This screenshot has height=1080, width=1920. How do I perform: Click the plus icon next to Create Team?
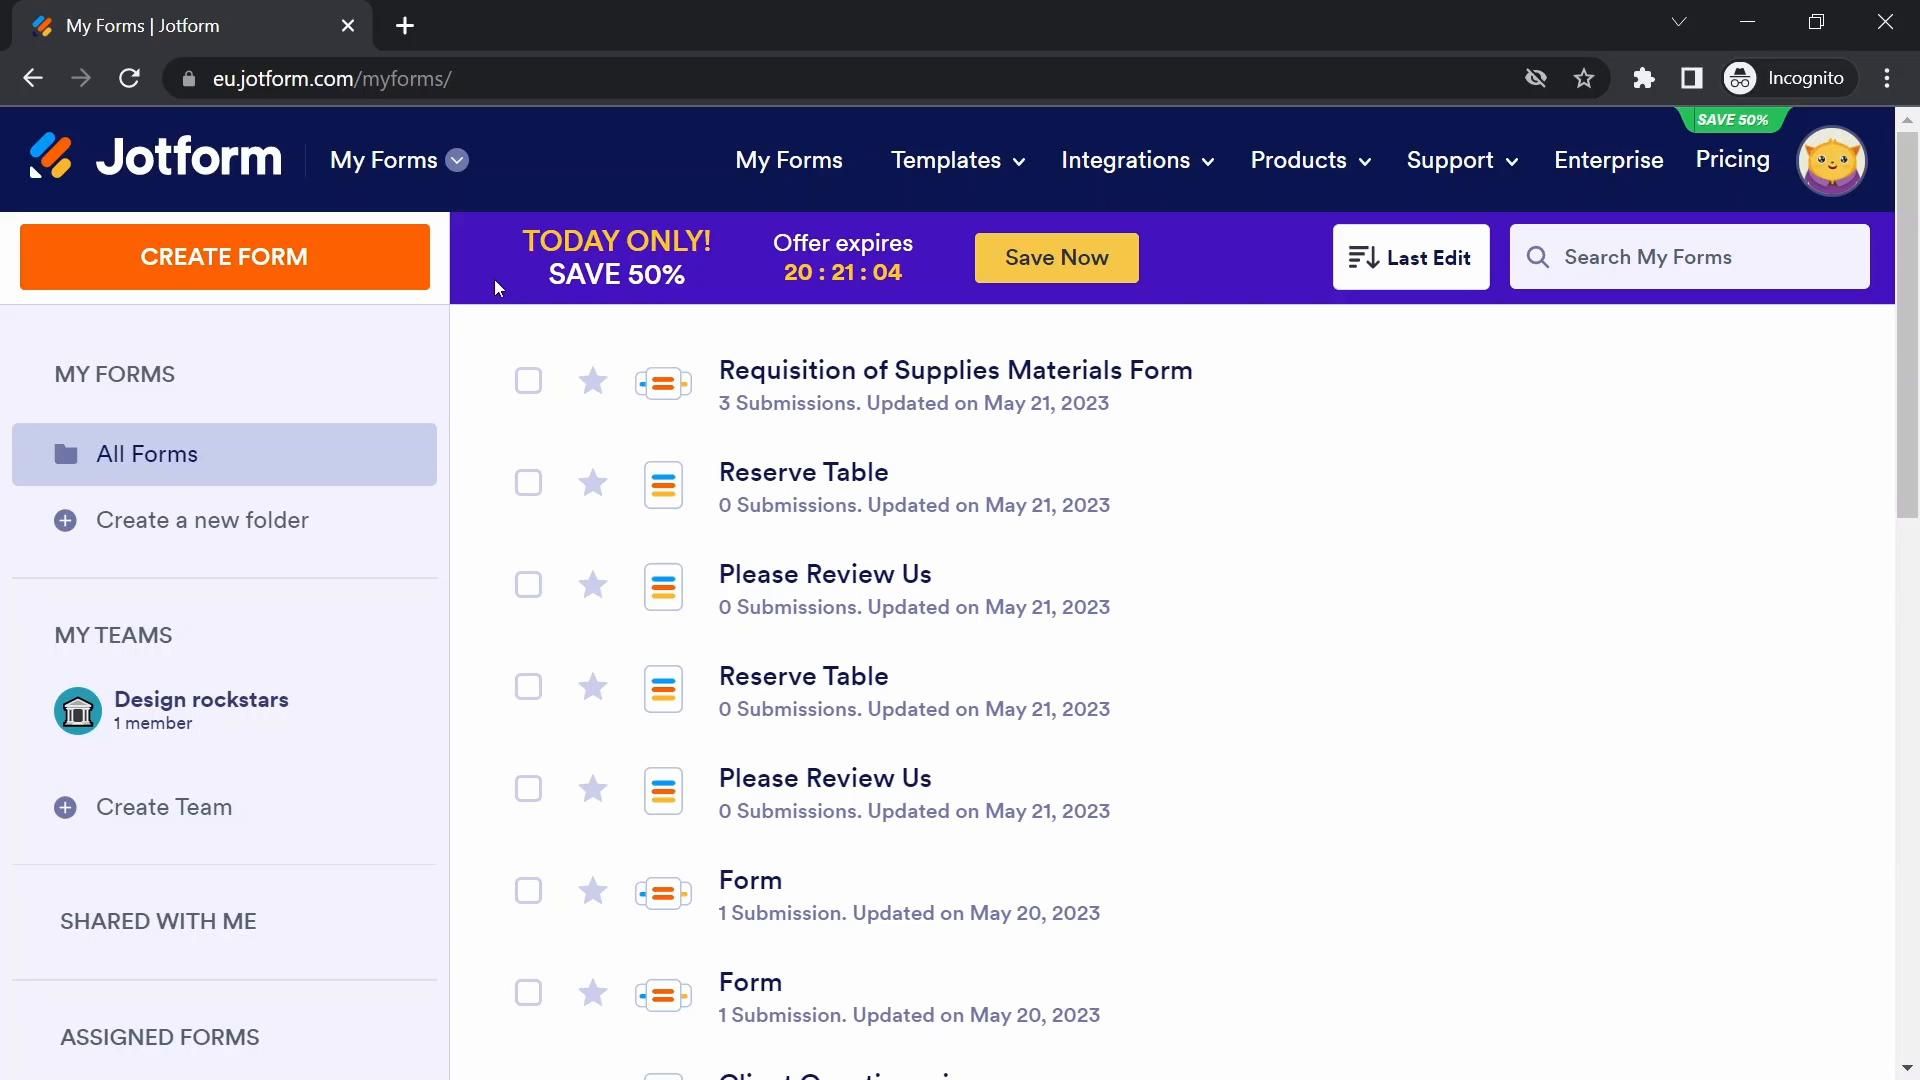[65, 808]
